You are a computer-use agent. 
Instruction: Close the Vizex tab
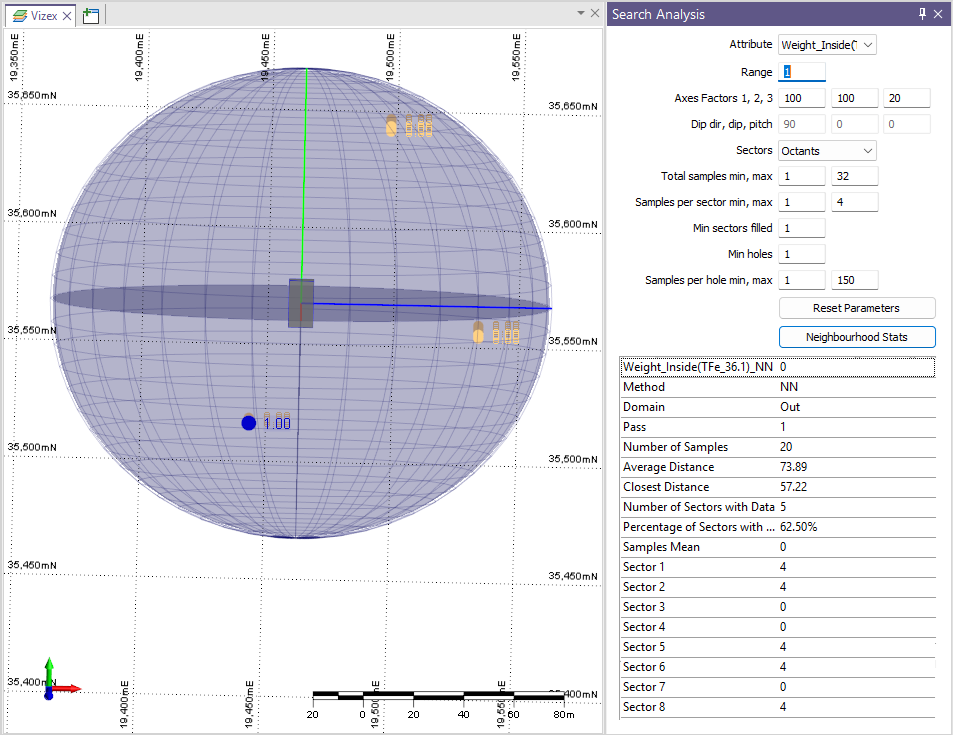[68, 15]
